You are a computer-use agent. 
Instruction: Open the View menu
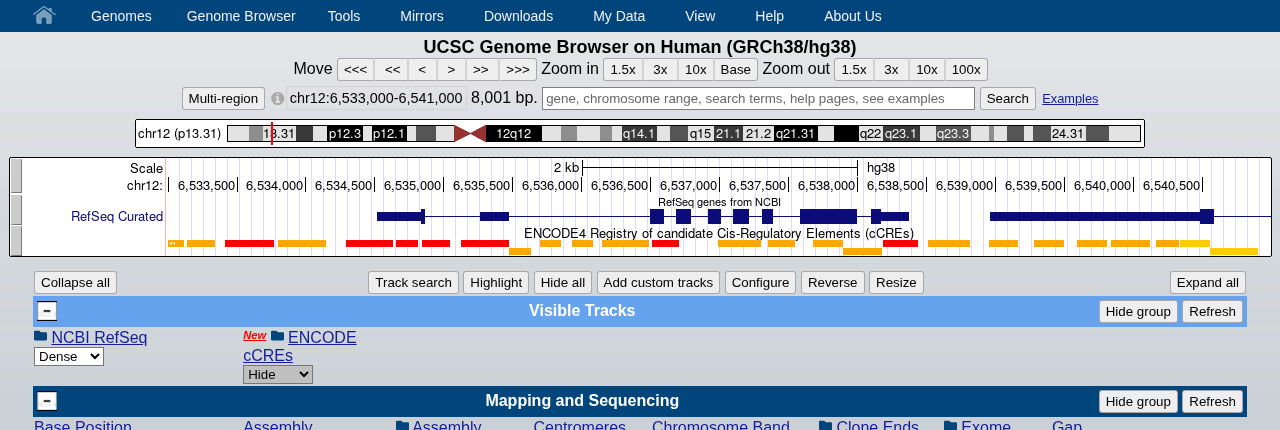(x=700, y=16)
